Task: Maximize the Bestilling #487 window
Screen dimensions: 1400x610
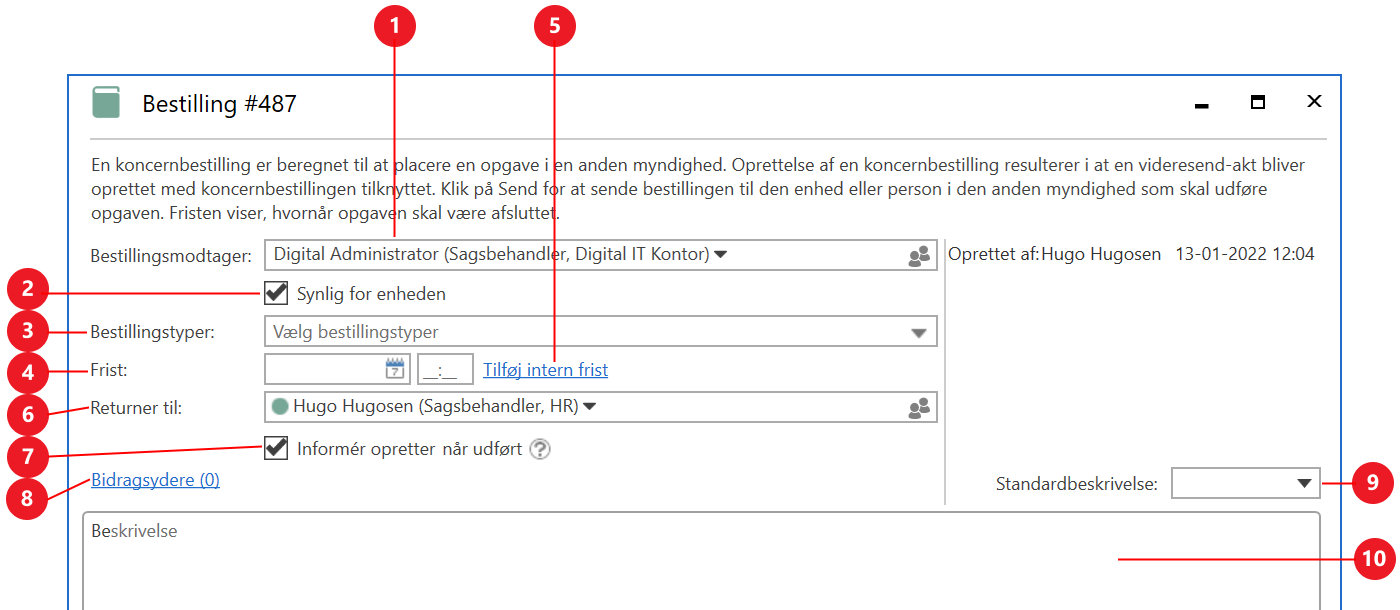Action: pyautogui.click(x=1258, y=102)
